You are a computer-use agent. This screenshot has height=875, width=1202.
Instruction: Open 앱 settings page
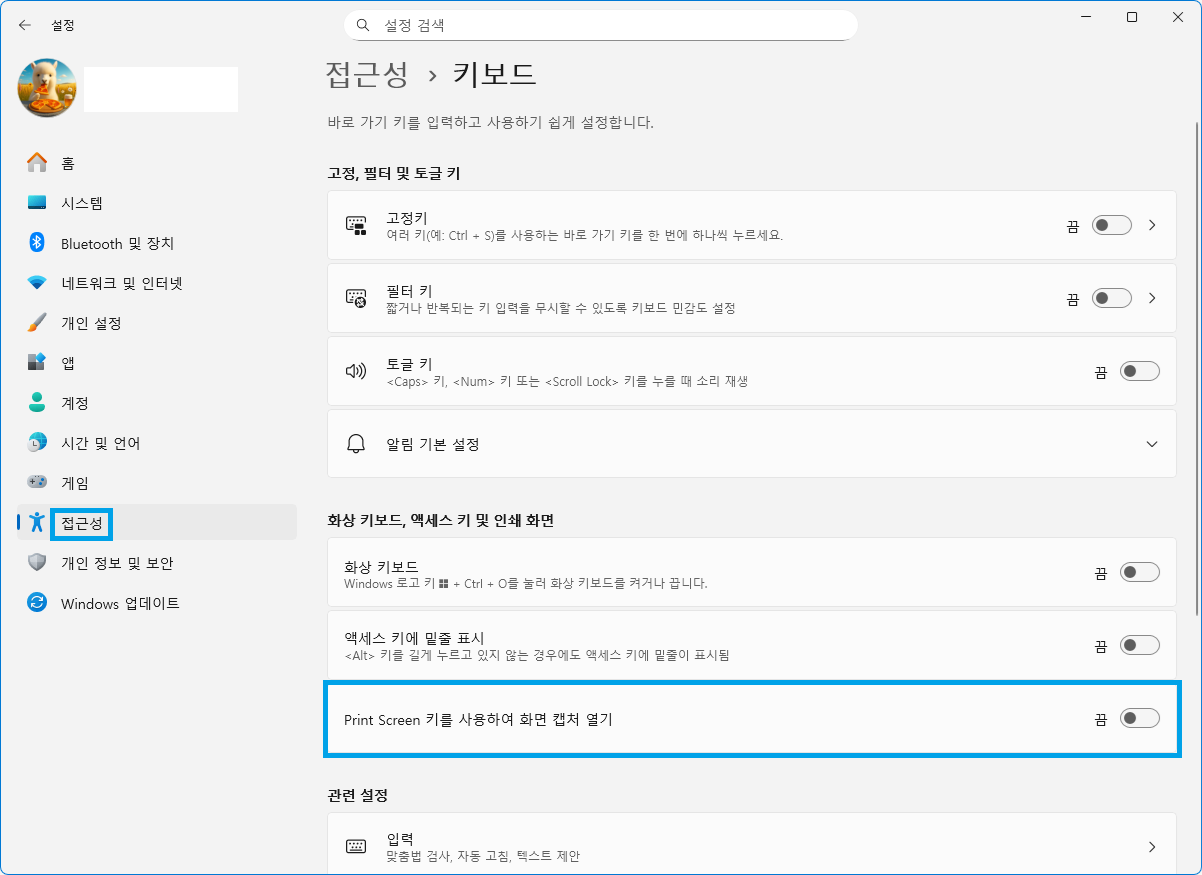(157, 363)
